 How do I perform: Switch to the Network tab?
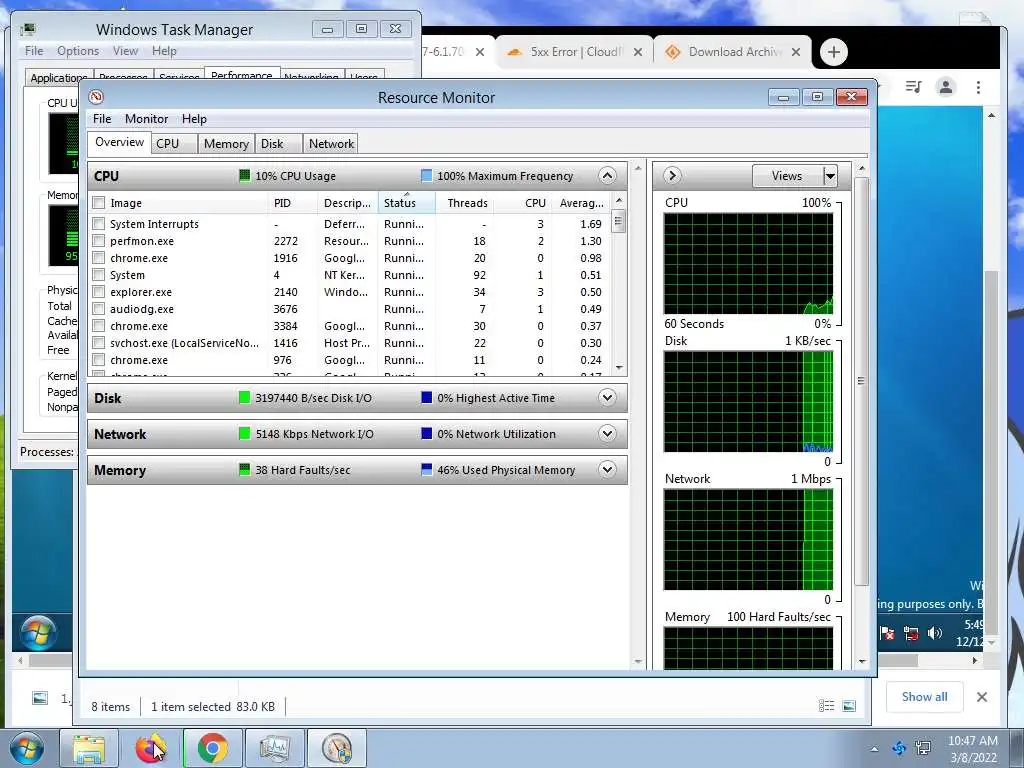(x=332, y=144)
